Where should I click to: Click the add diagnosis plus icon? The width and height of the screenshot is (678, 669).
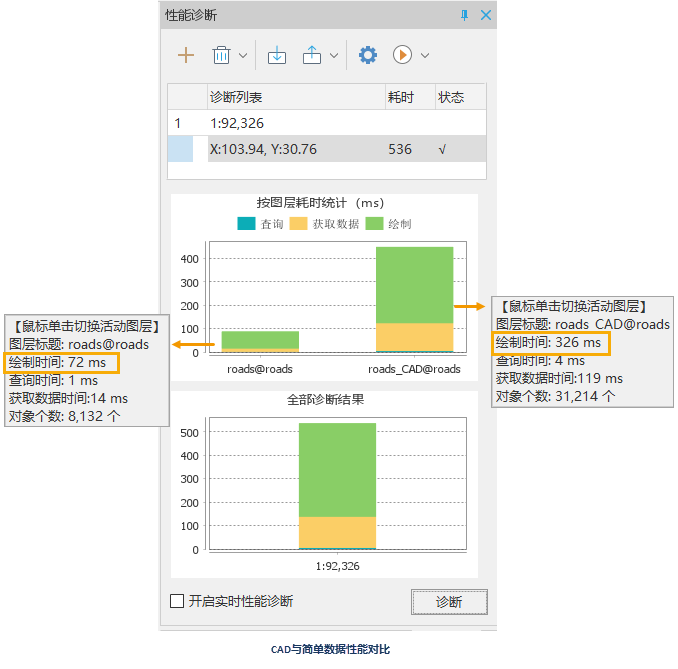(186, 55)
